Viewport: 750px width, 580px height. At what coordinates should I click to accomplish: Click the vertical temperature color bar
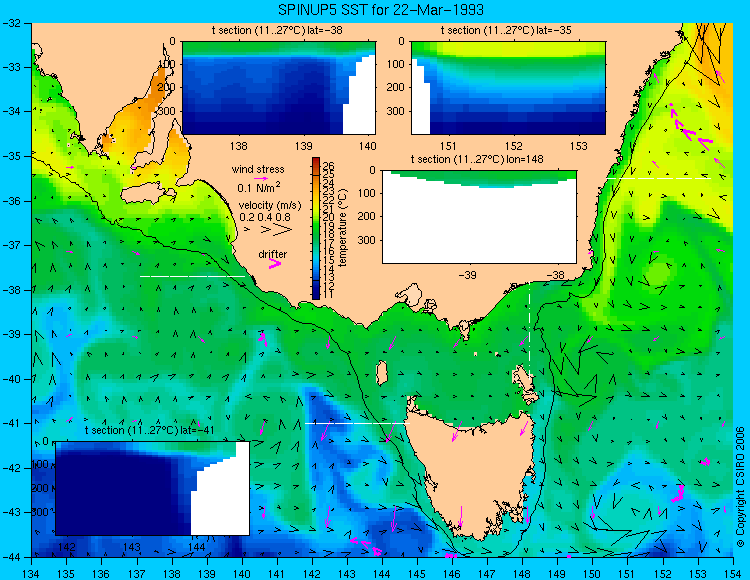316,228
